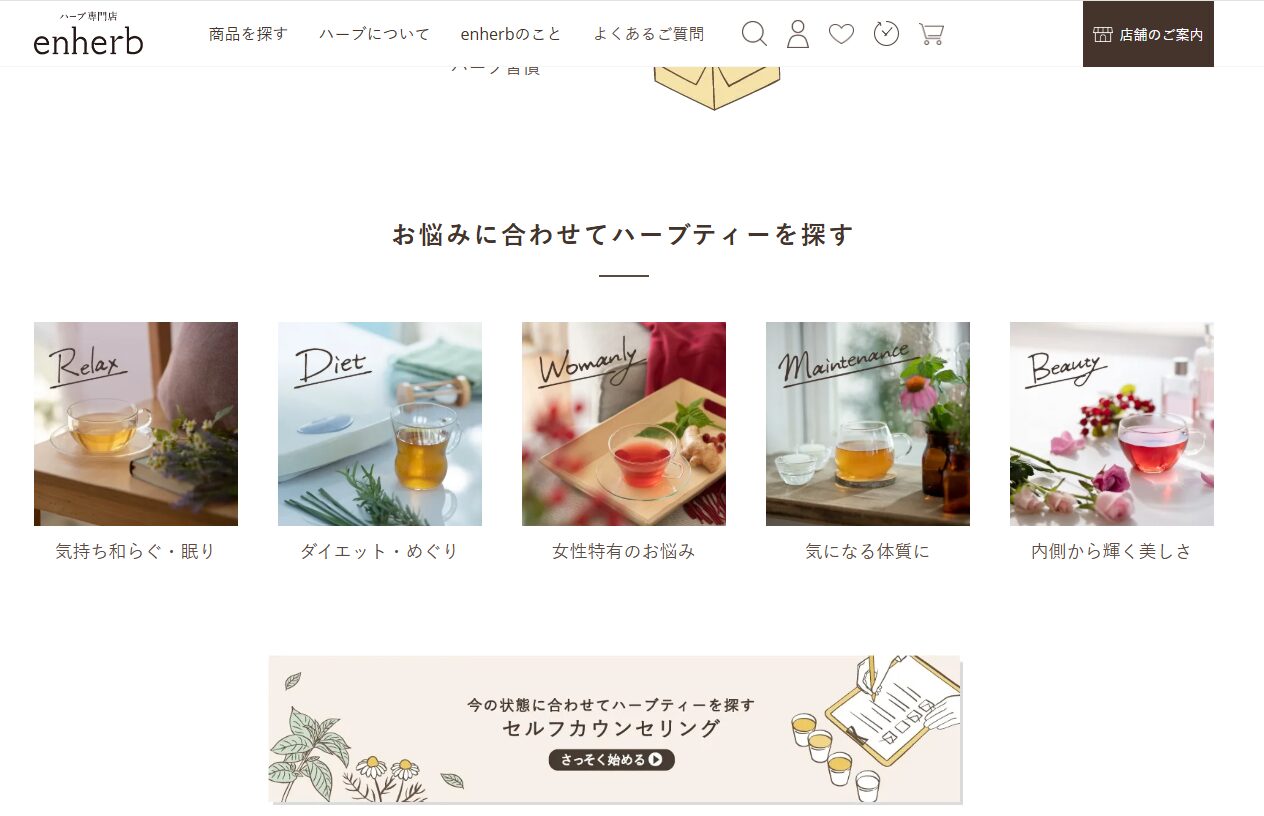Select the Diet tea thumbnail
The height and width of the screenshot is (816, 1264).
point(380,424)
